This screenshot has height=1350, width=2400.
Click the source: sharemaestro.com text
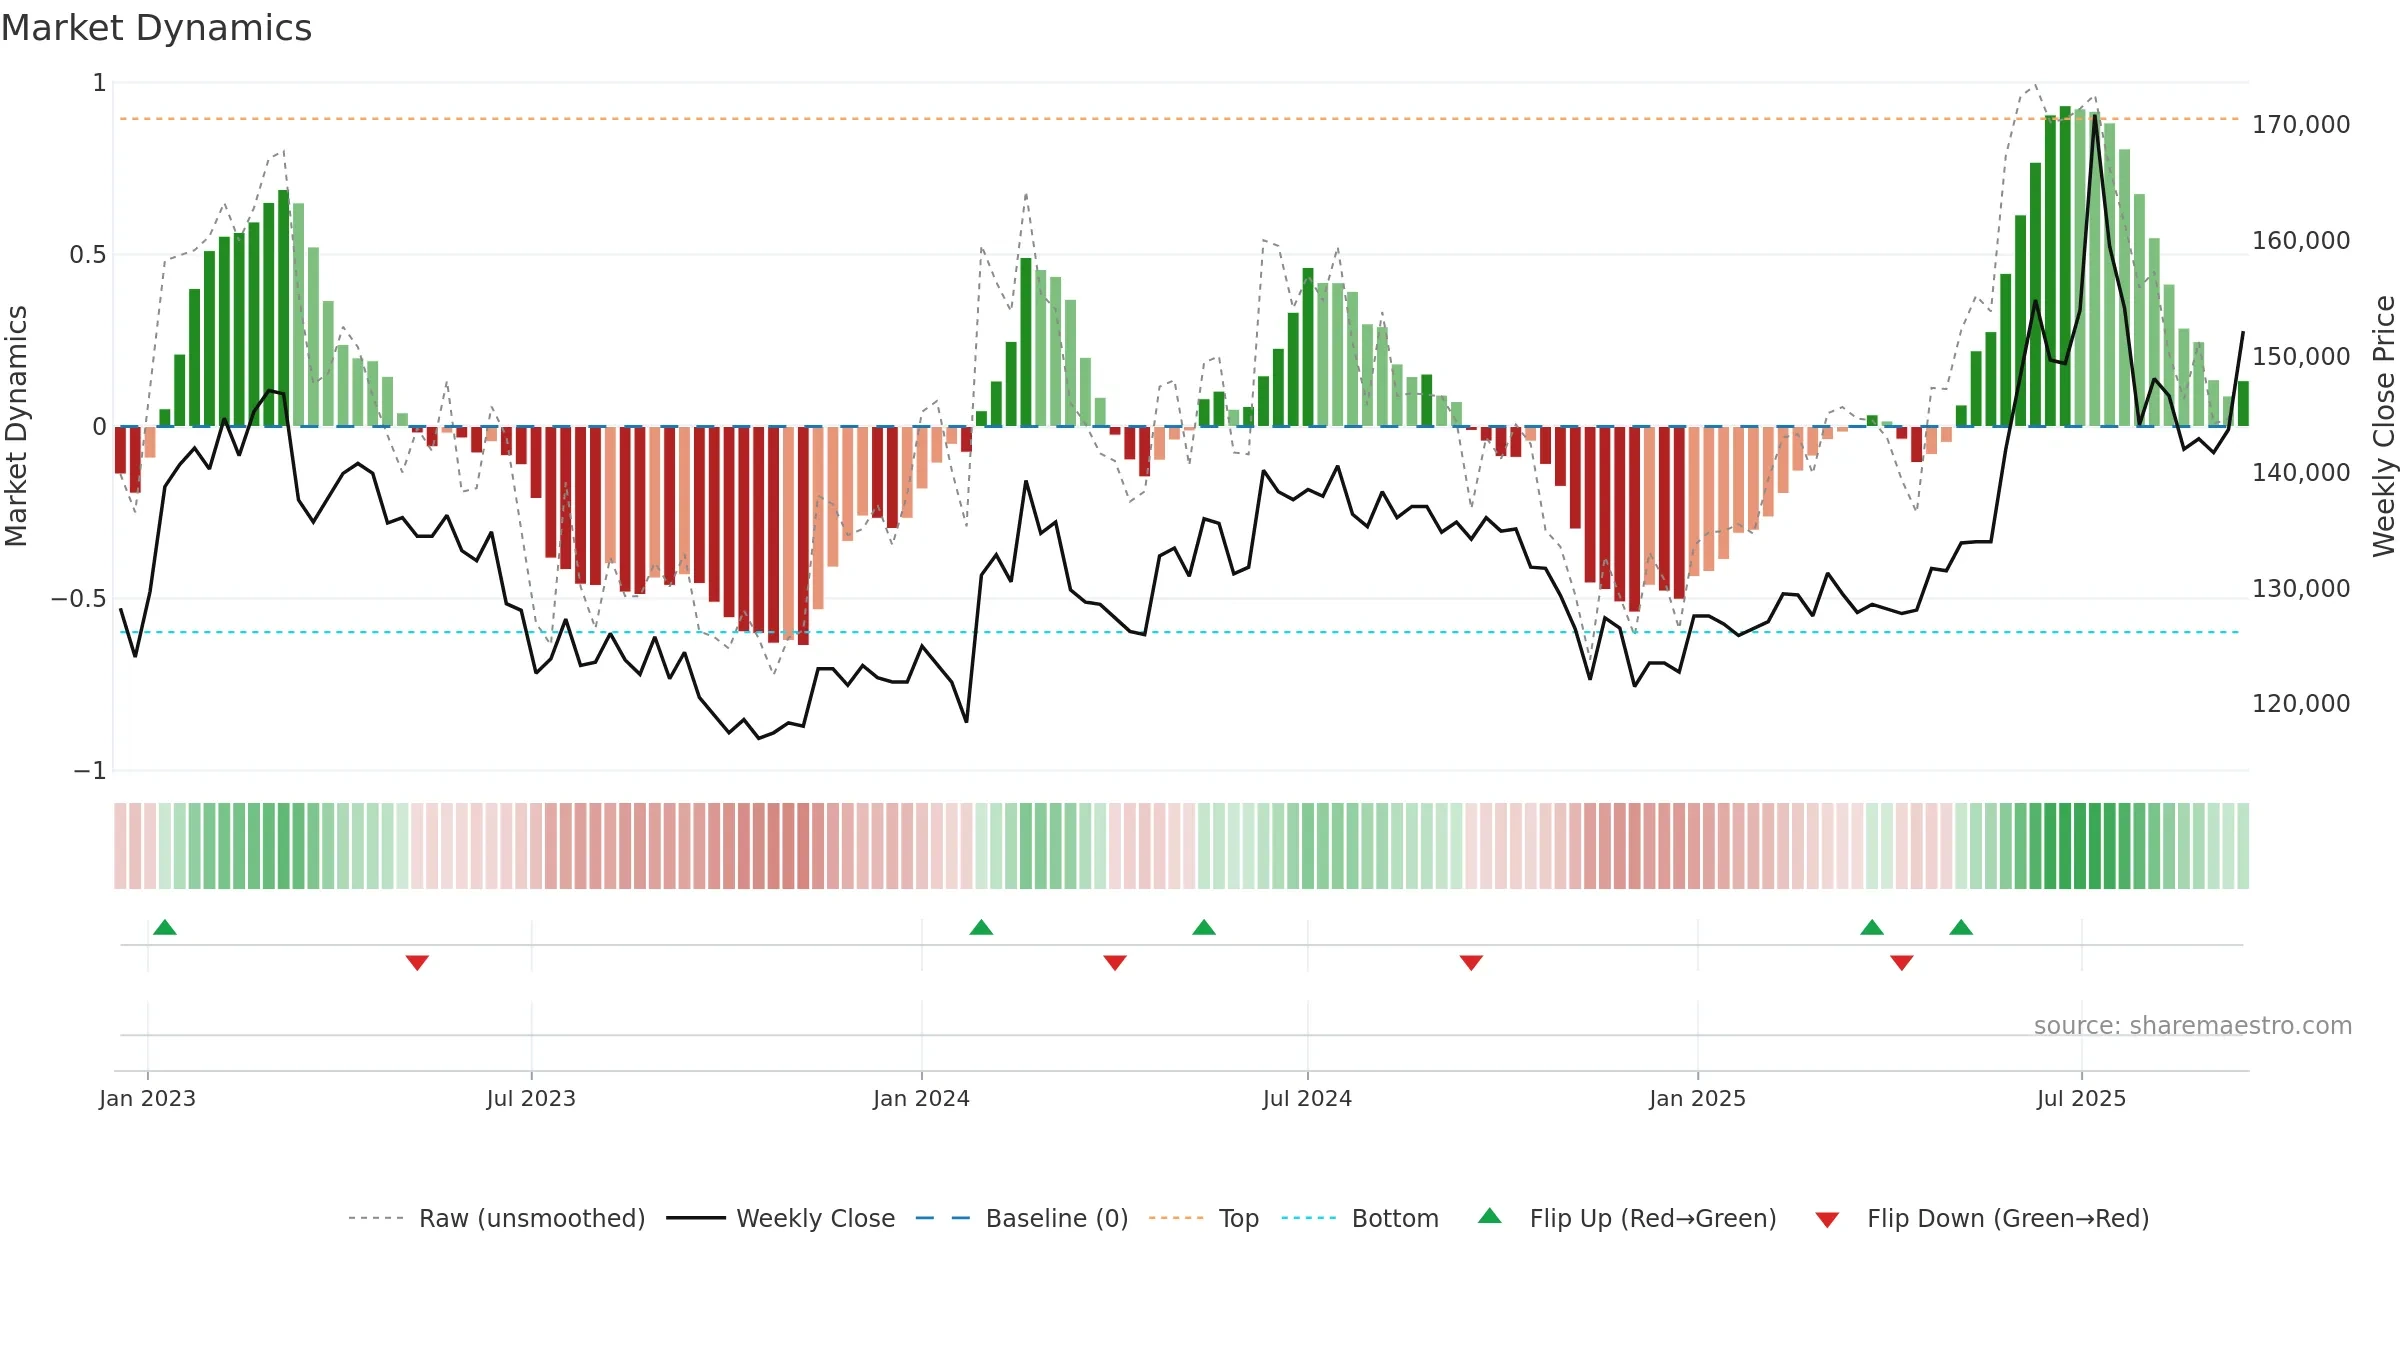coord(2192,1025)
